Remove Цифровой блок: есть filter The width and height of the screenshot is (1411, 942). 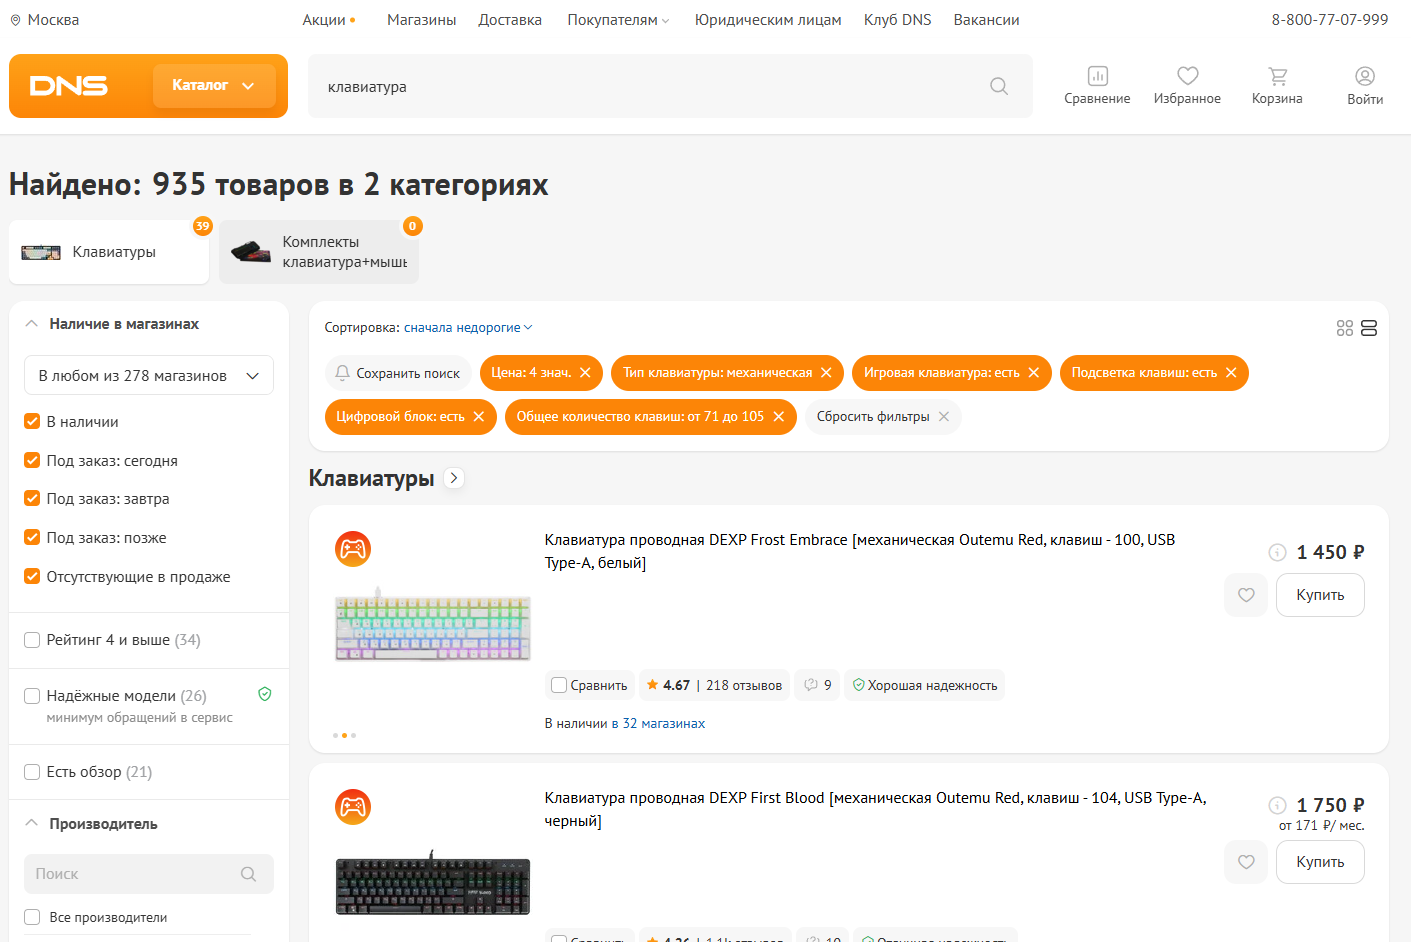coord(478,417)
